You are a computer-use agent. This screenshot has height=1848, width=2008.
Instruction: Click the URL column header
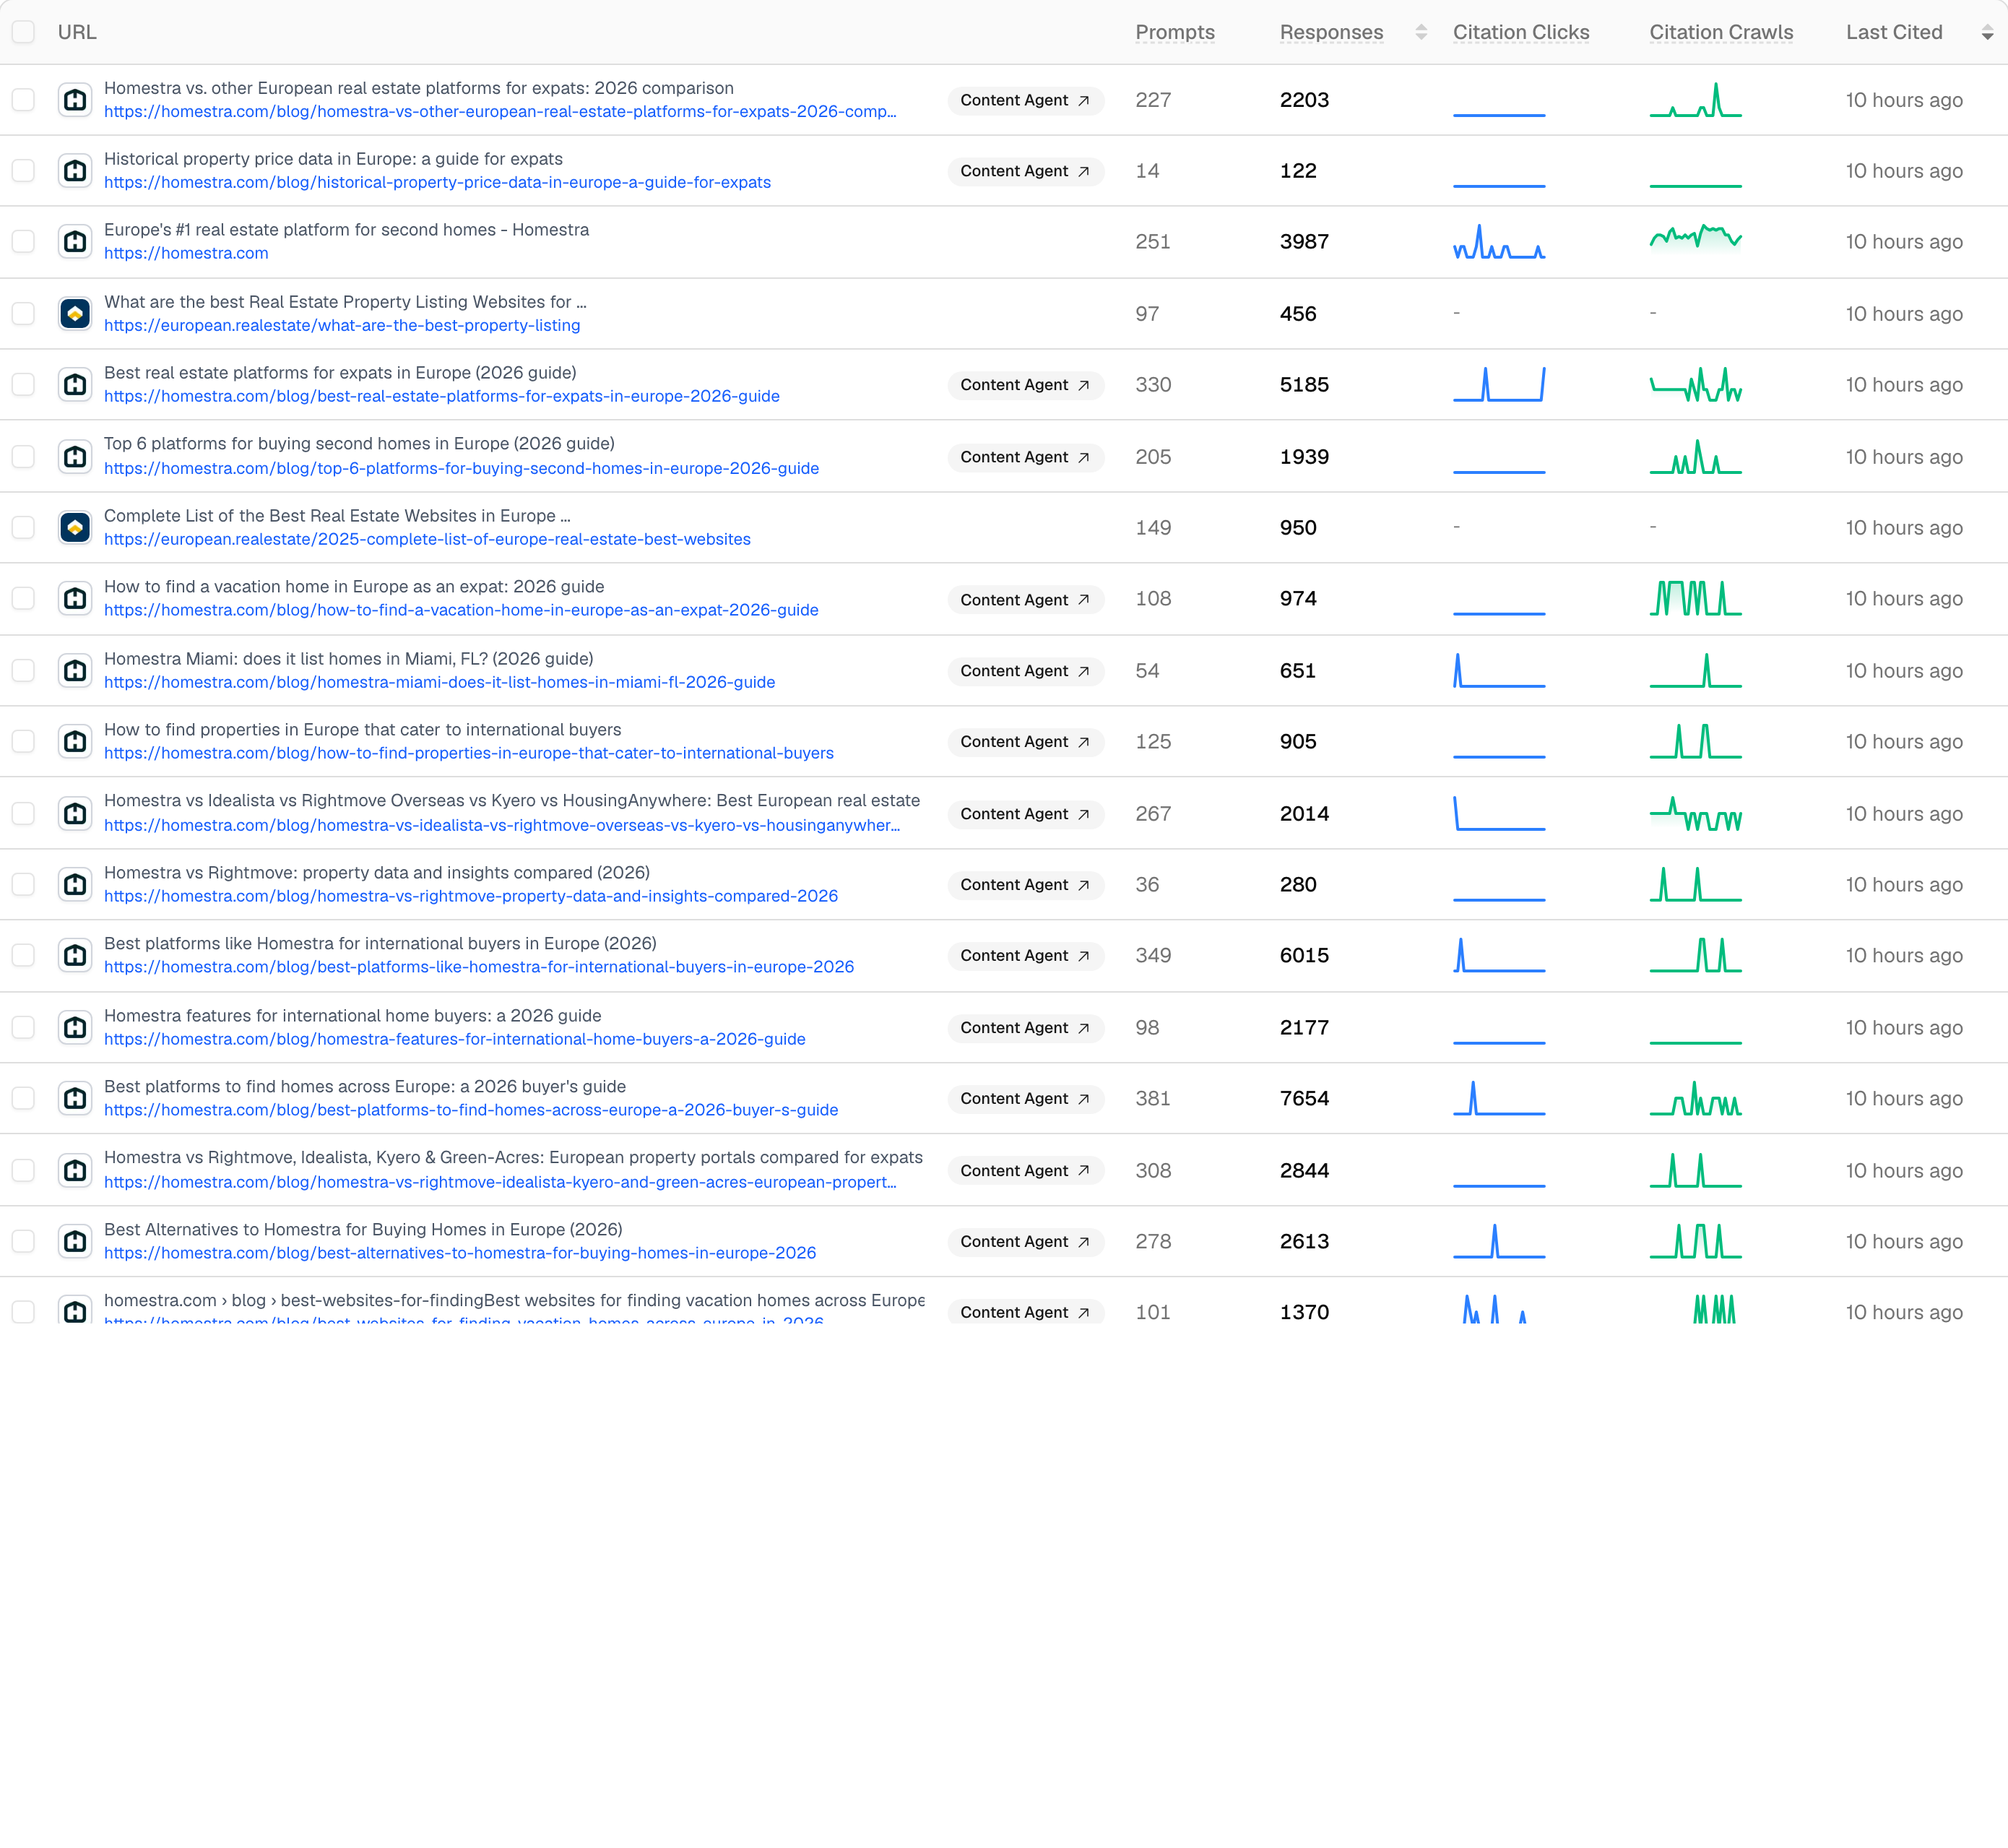click(x=77, y=32)
